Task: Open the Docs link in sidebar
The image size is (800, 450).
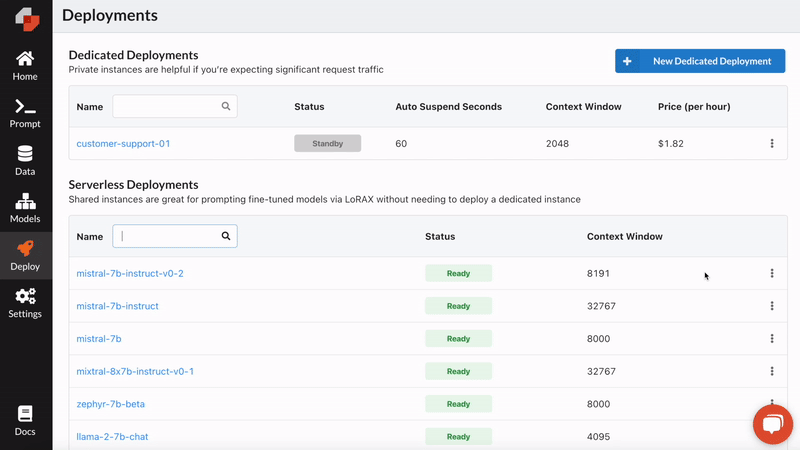Action: pyautogui.click(x=26, y=420)
